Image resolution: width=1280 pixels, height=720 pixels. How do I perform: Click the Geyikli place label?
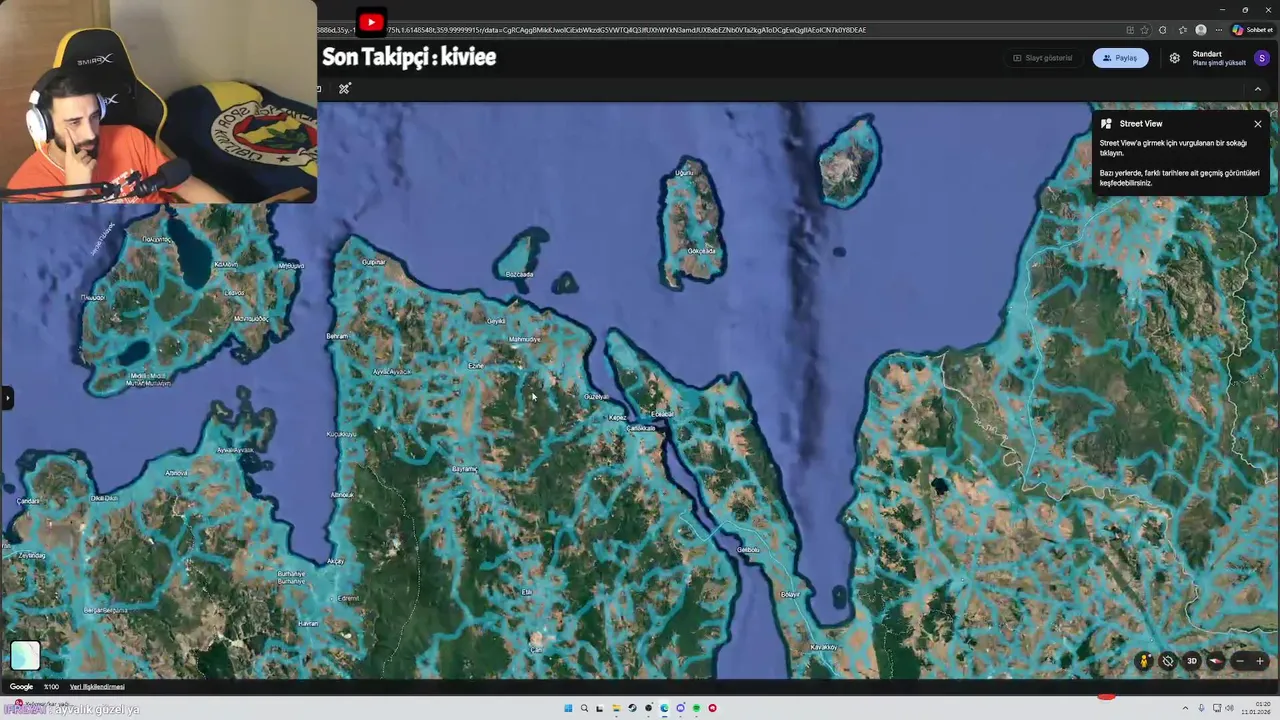coord(496,321)
